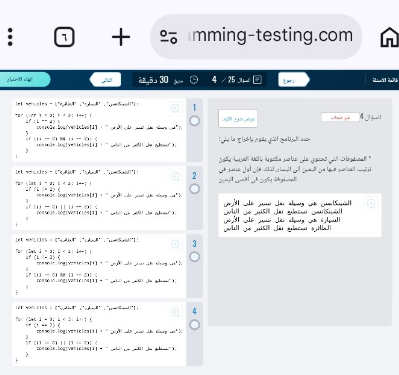Click answer option 1 code snippet

click(99, 130)
